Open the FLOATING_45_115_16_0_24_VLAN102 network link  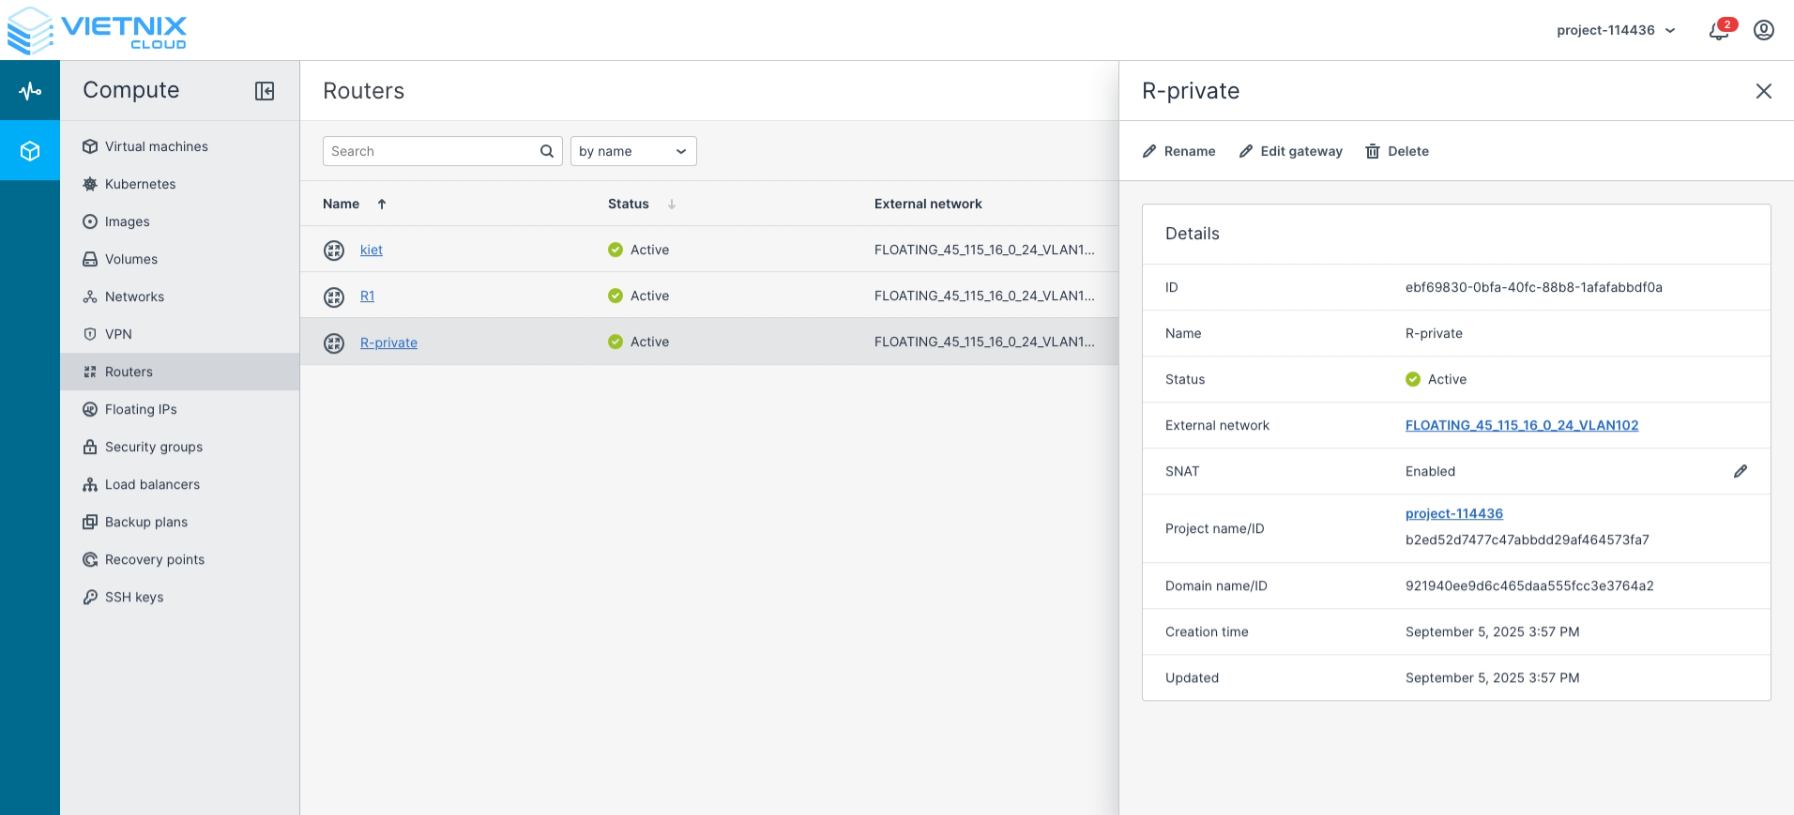[x=1521, y=425]
